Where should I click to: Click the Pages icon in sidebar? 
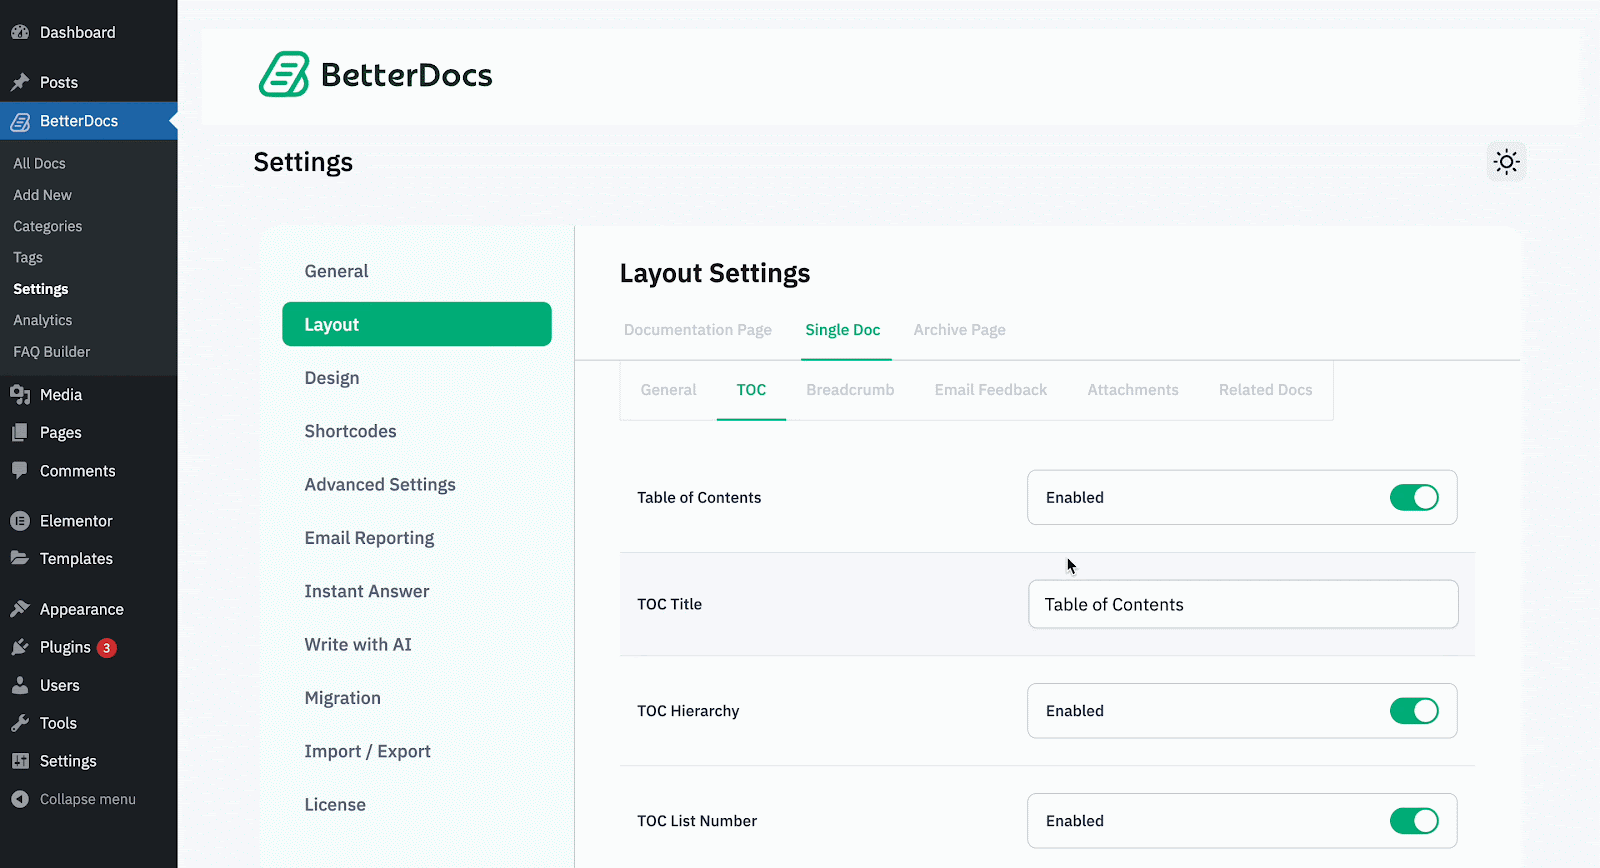point(20,433)
